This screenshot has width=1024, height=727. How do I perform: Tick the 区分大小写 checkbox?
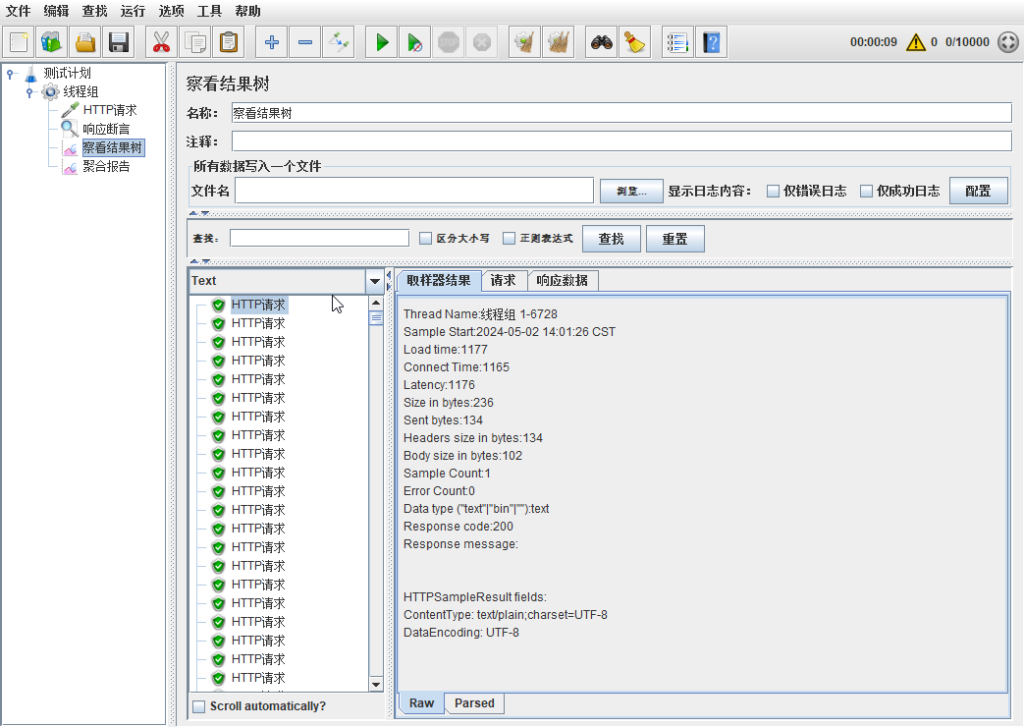tap(425, 239)
